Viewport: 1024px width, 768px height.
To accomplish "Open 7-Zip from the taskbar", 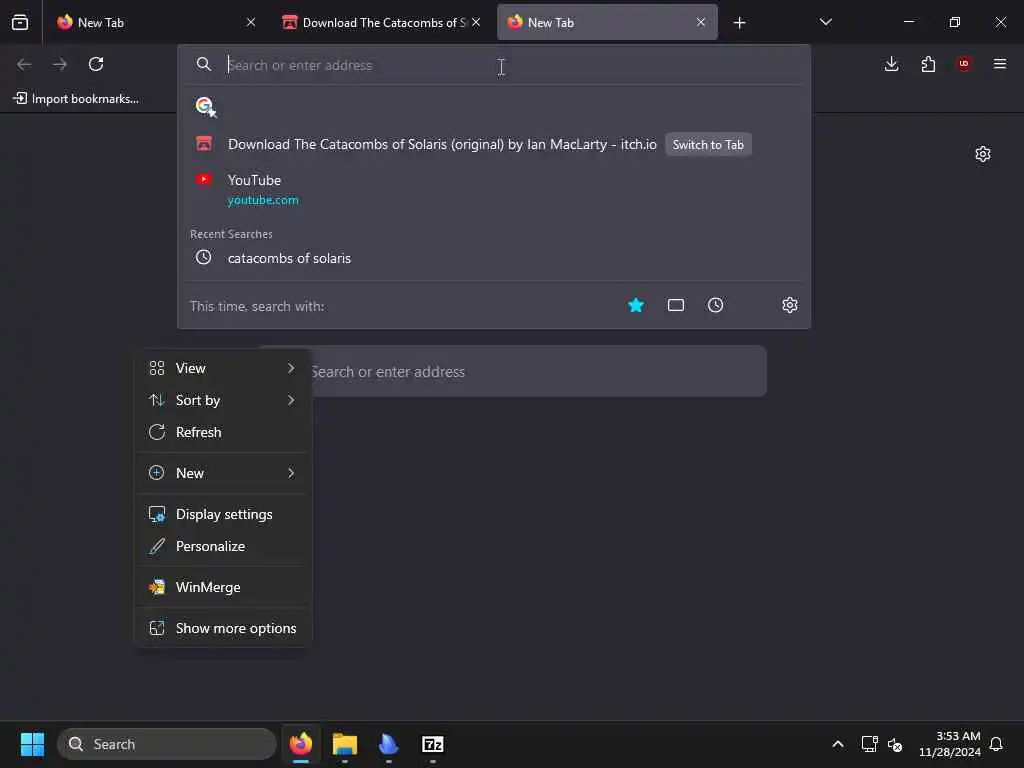I will [x=433, y=744].
